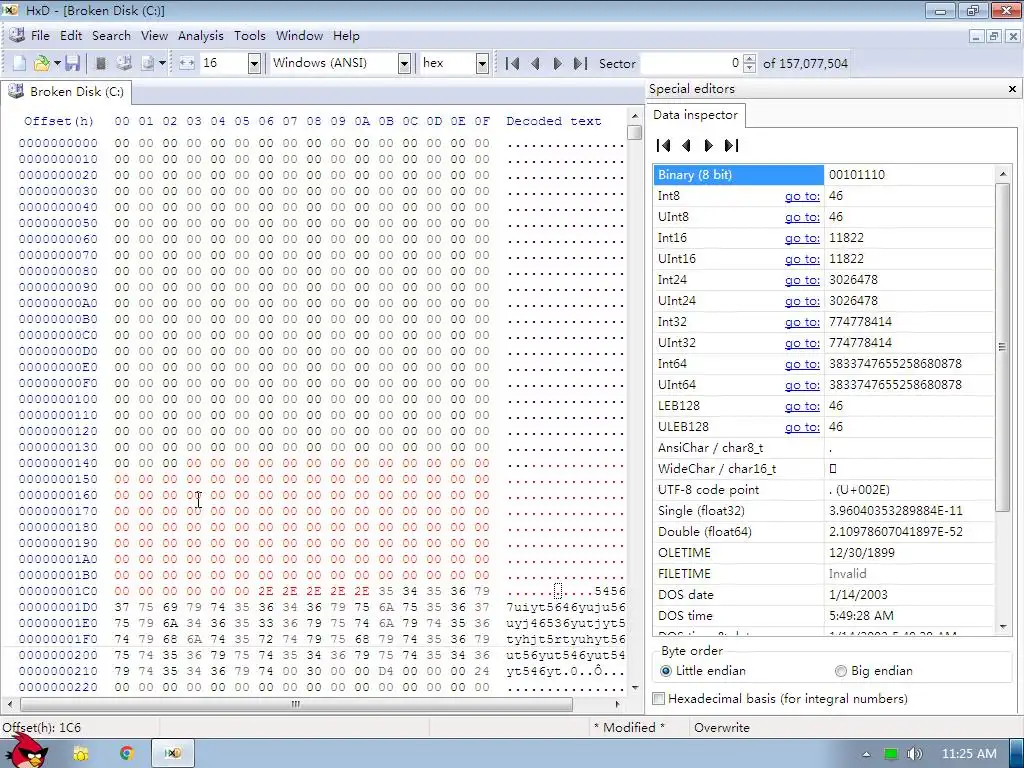Click the hex view horizontal scrollbar
The image size is (1024, 768).
[x=296, y=705]
